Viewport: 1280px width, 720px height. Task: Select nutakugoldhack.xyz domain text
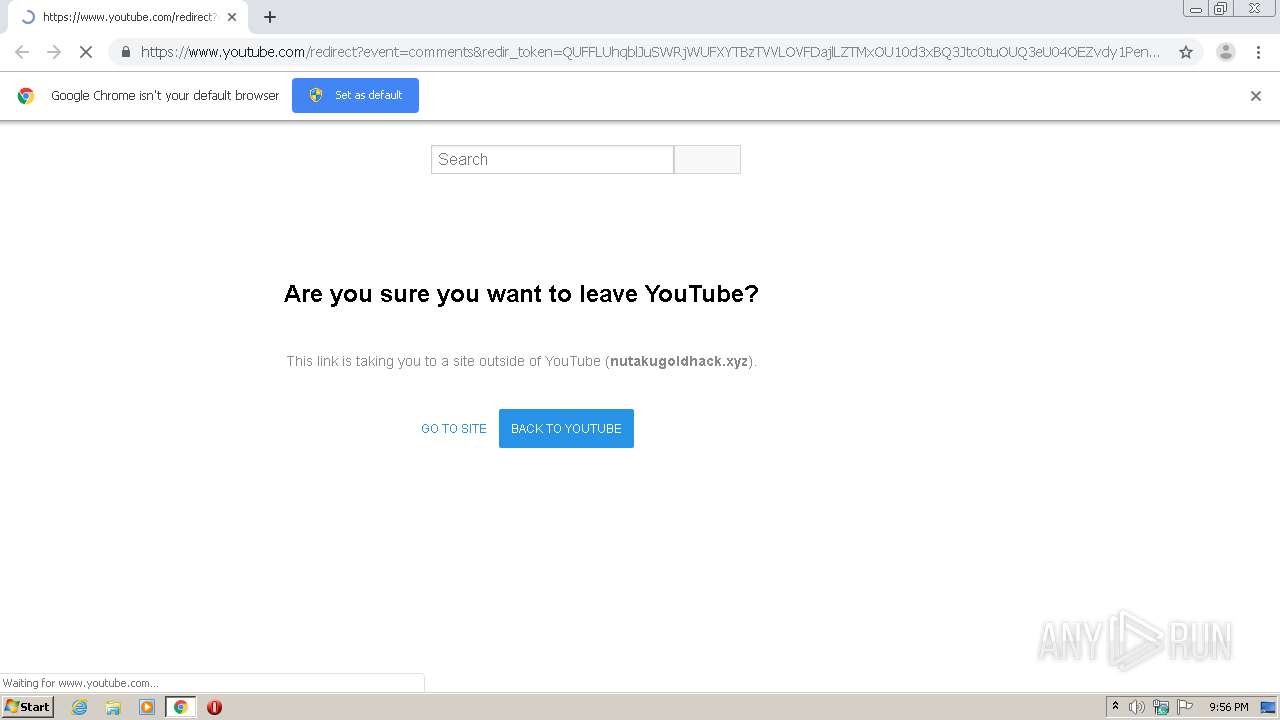point(679,361)
